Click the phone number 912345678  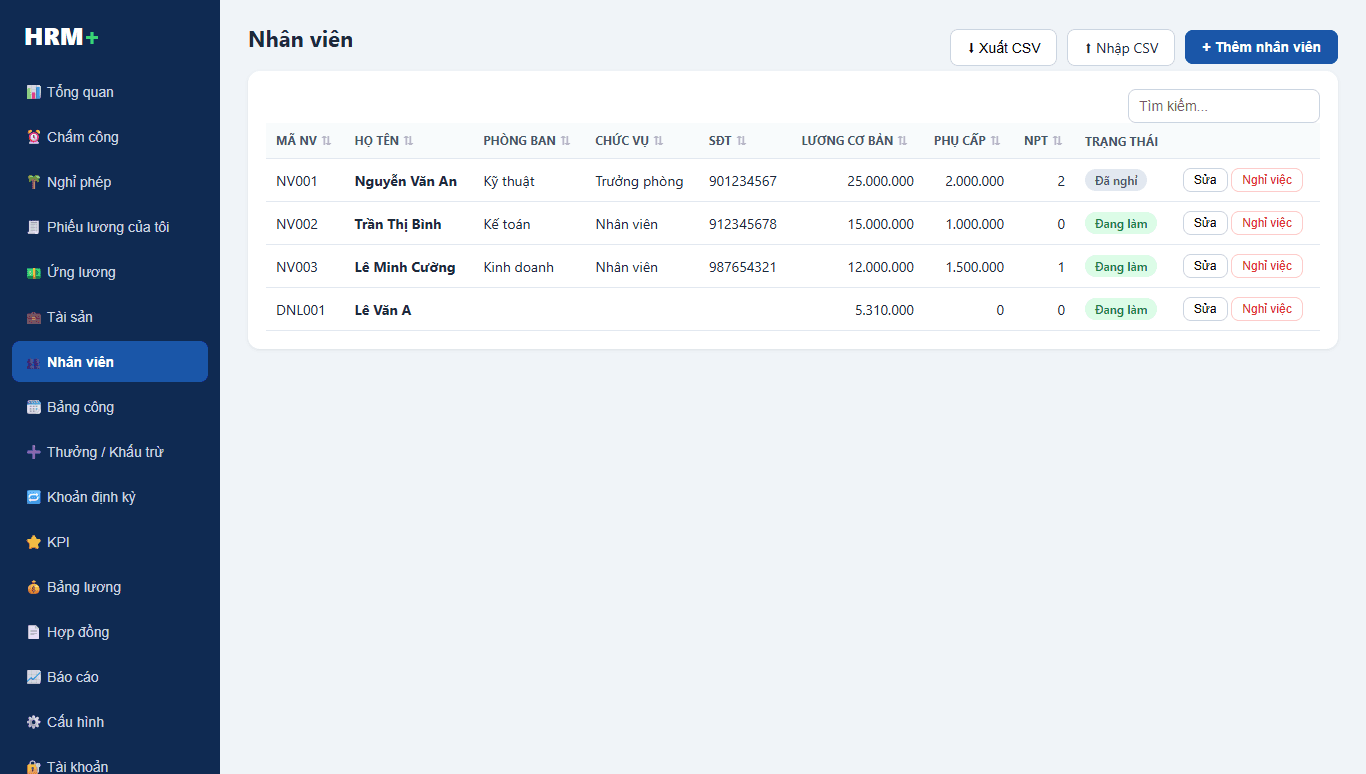pyautogui.click(x=743, y=224)
